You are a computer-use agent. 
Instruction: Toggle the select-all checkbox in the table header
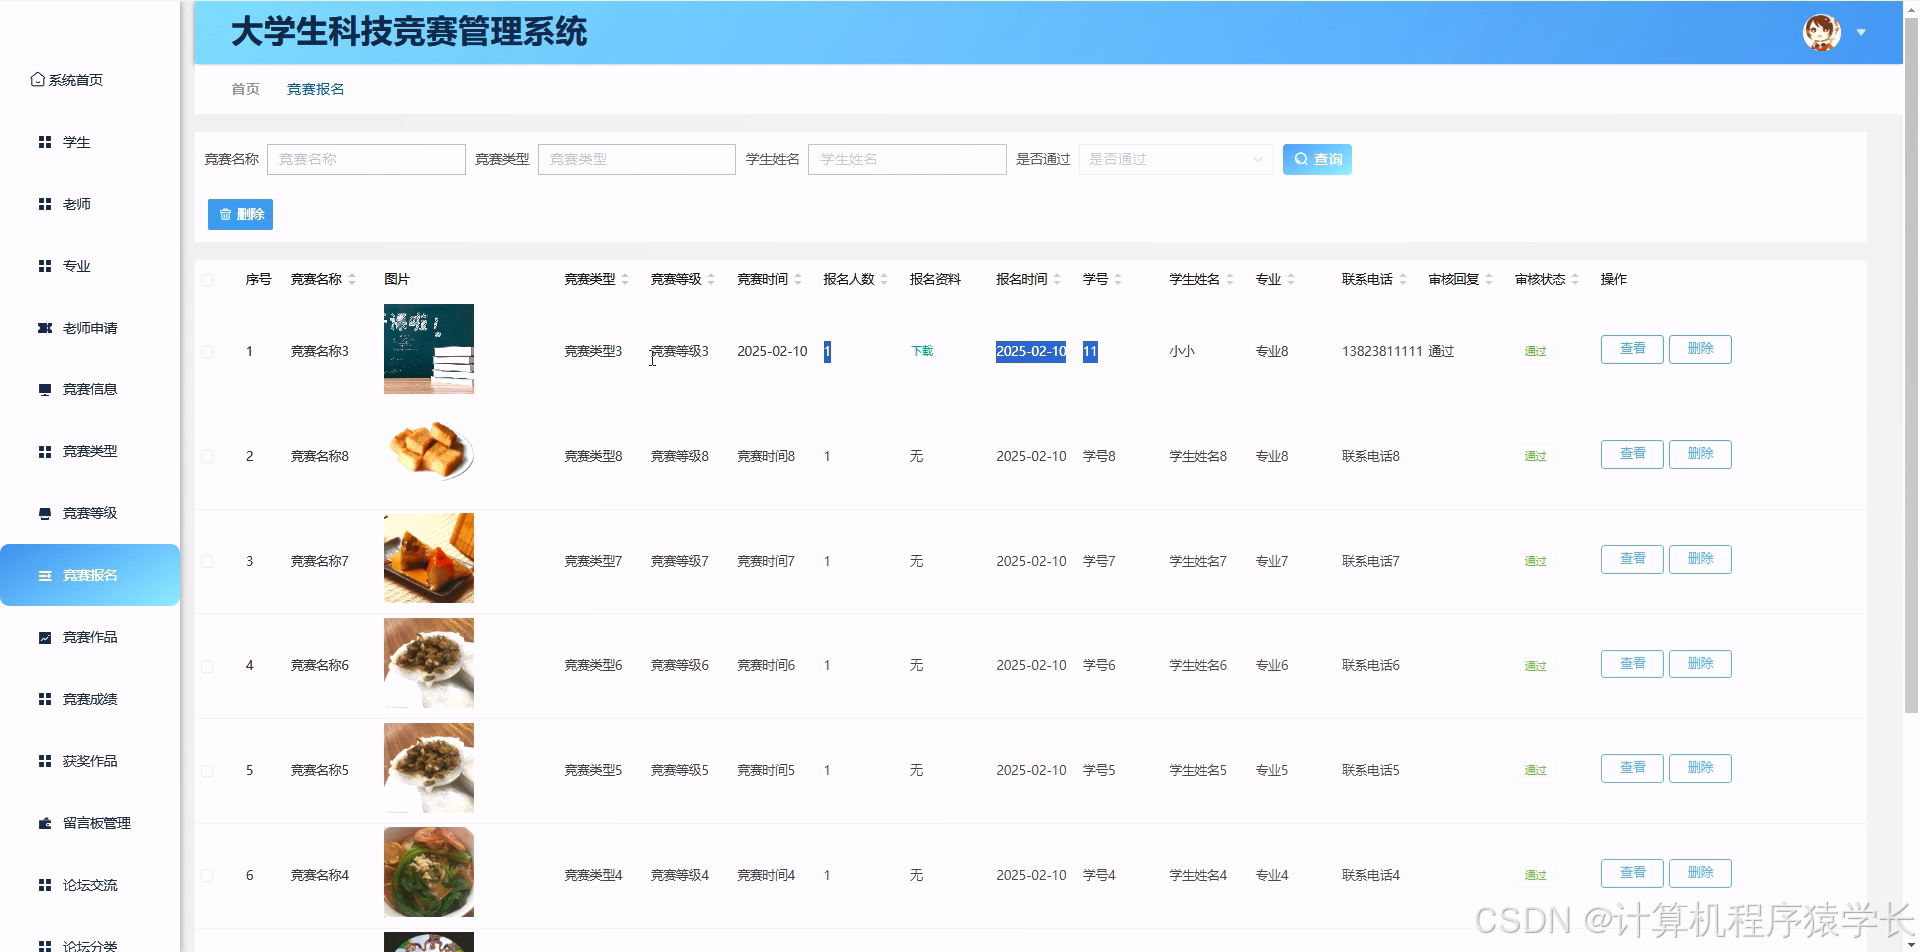[207, 279]
